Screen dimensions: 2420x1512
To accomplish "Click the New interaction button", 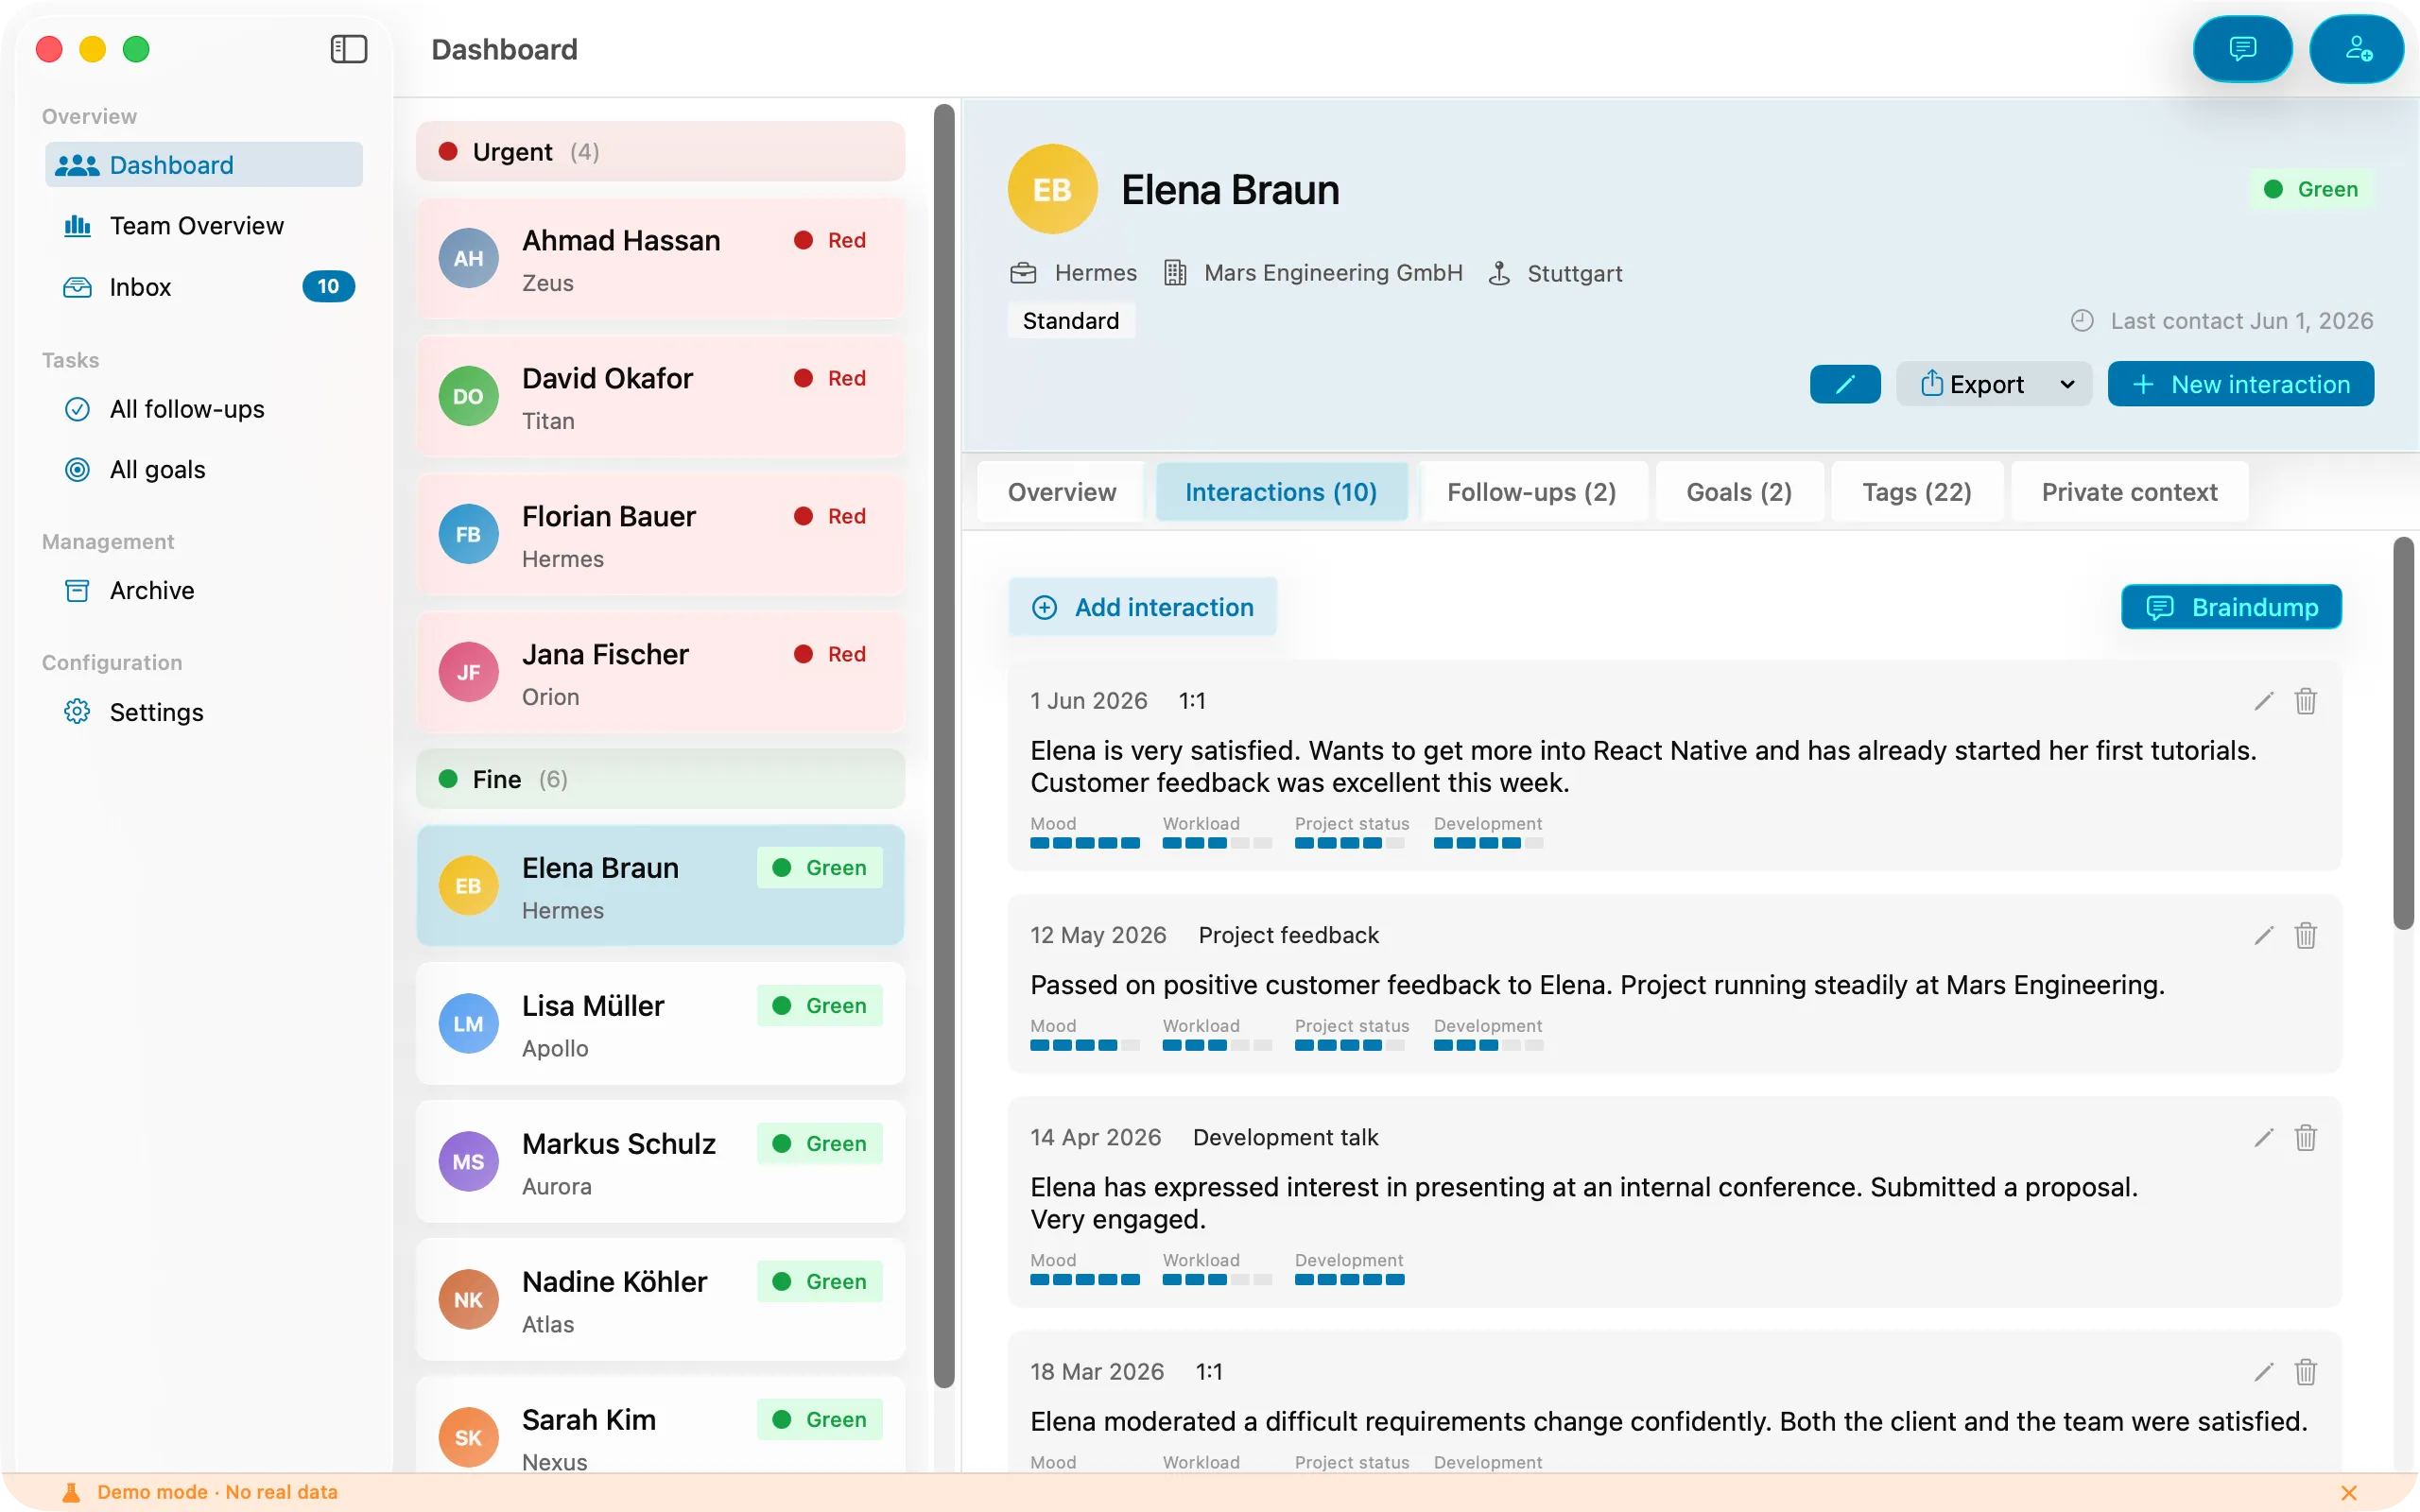I will point(2240,384).
